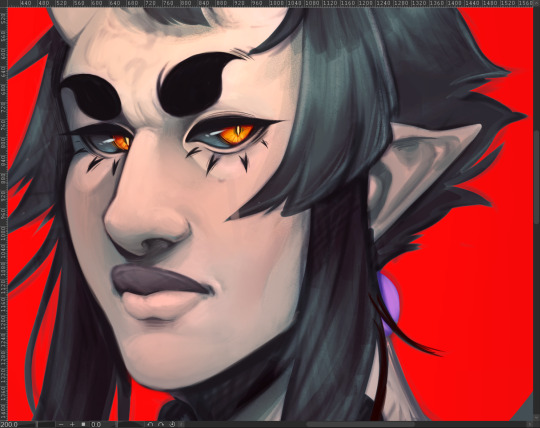Click the zoom out minus button
Viewport: 540px width, 428px height.
pyautogui.click(x=61, y=425)
